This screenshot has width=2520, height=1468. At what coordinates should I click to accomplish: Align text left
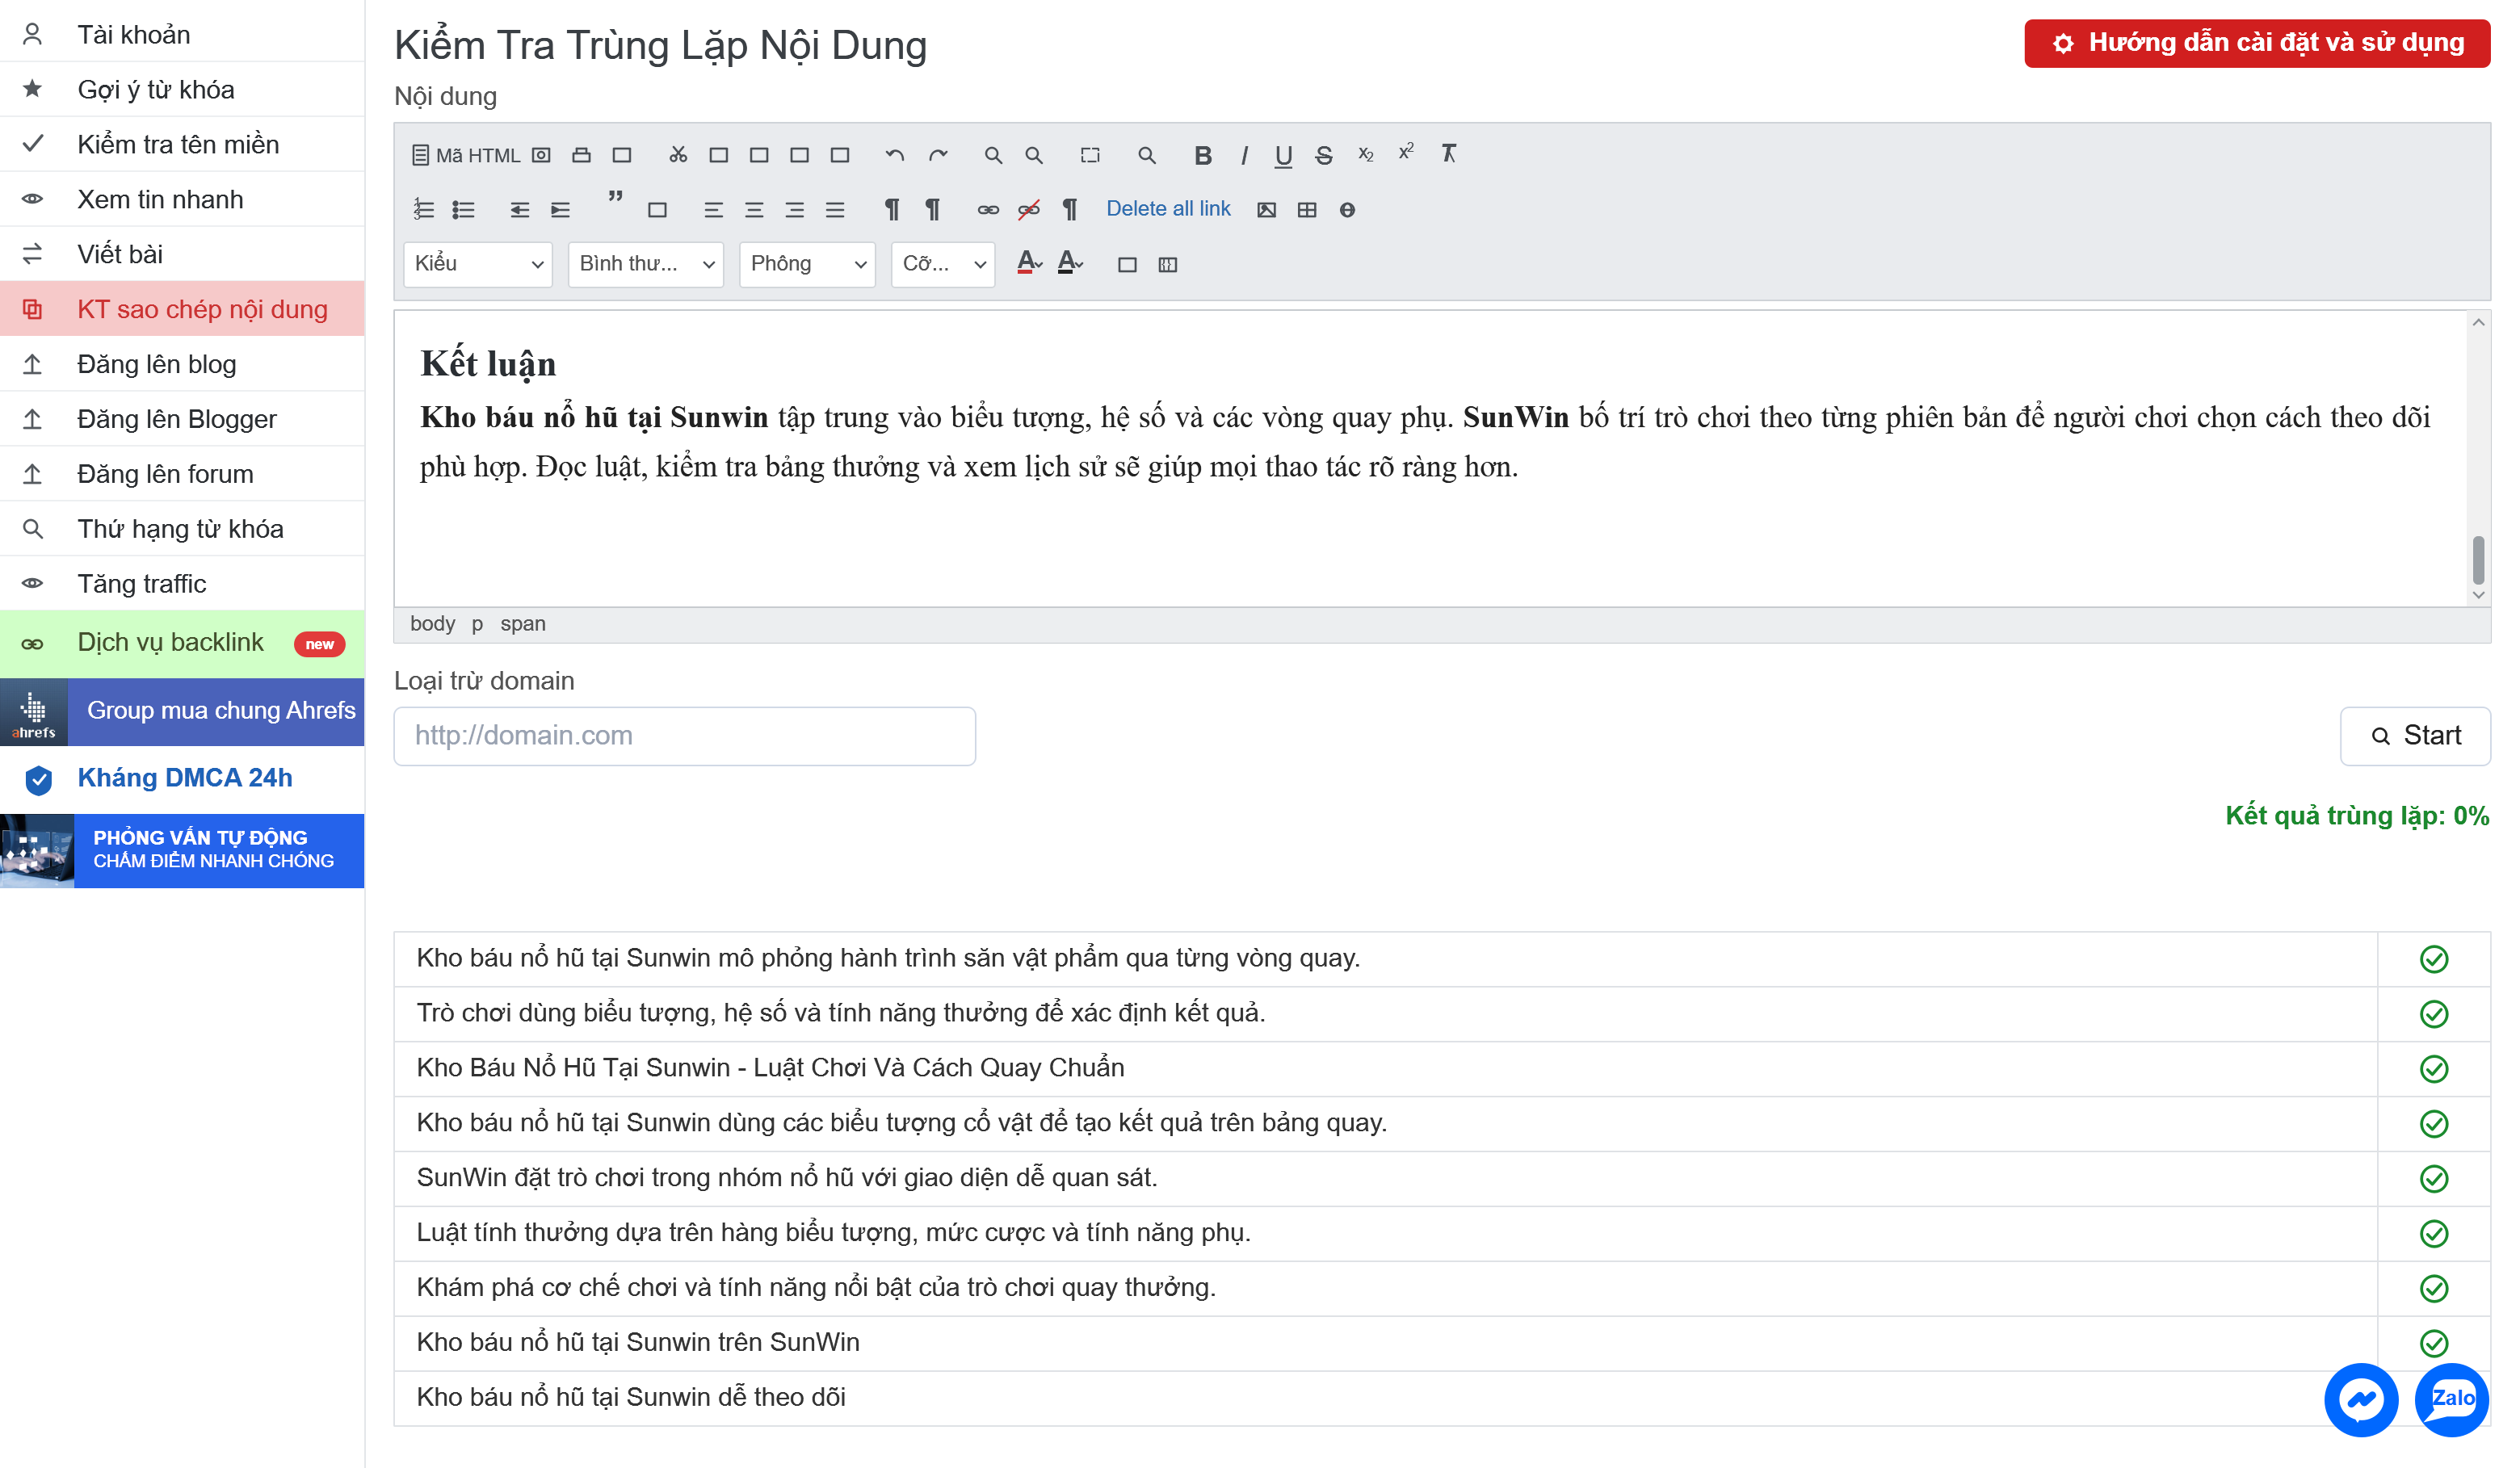[713, 210]
